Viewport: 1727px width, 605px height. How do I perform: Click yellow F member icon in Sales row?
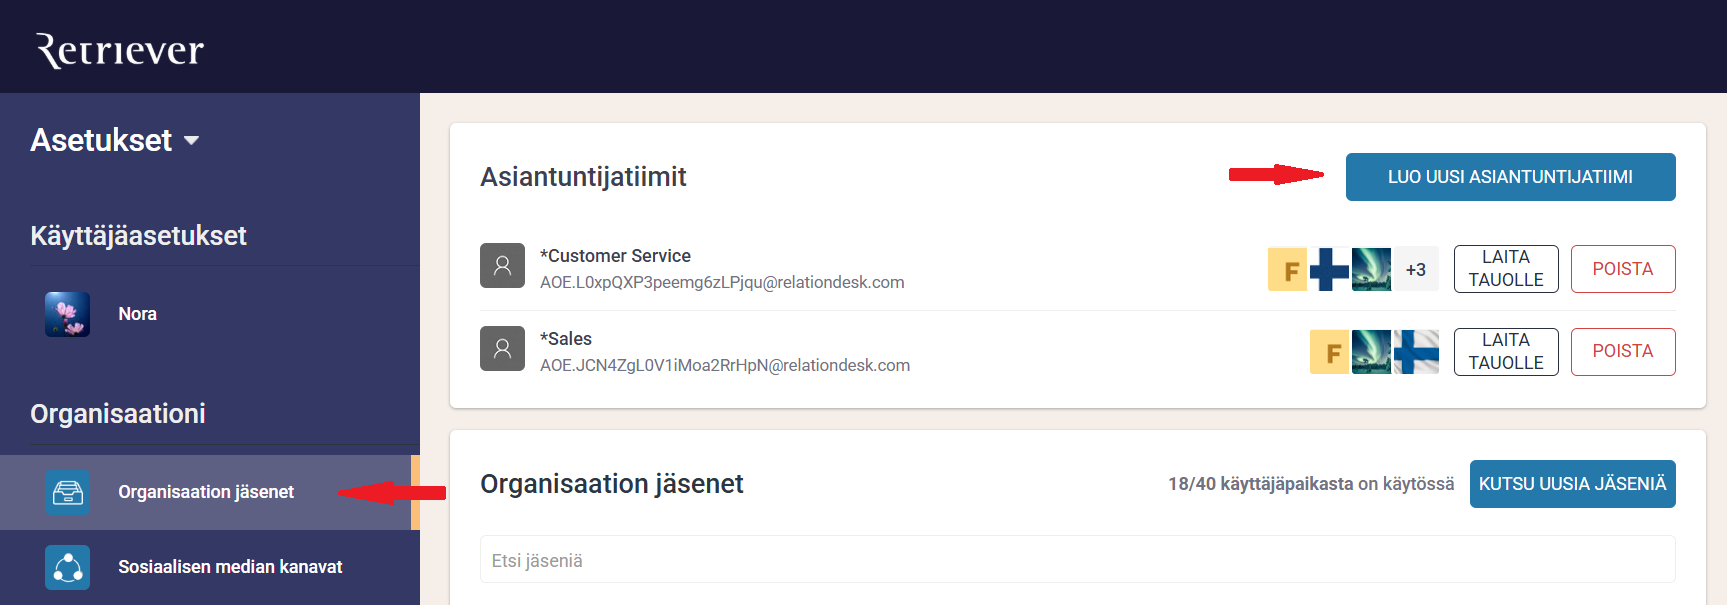coord(1329,352)
